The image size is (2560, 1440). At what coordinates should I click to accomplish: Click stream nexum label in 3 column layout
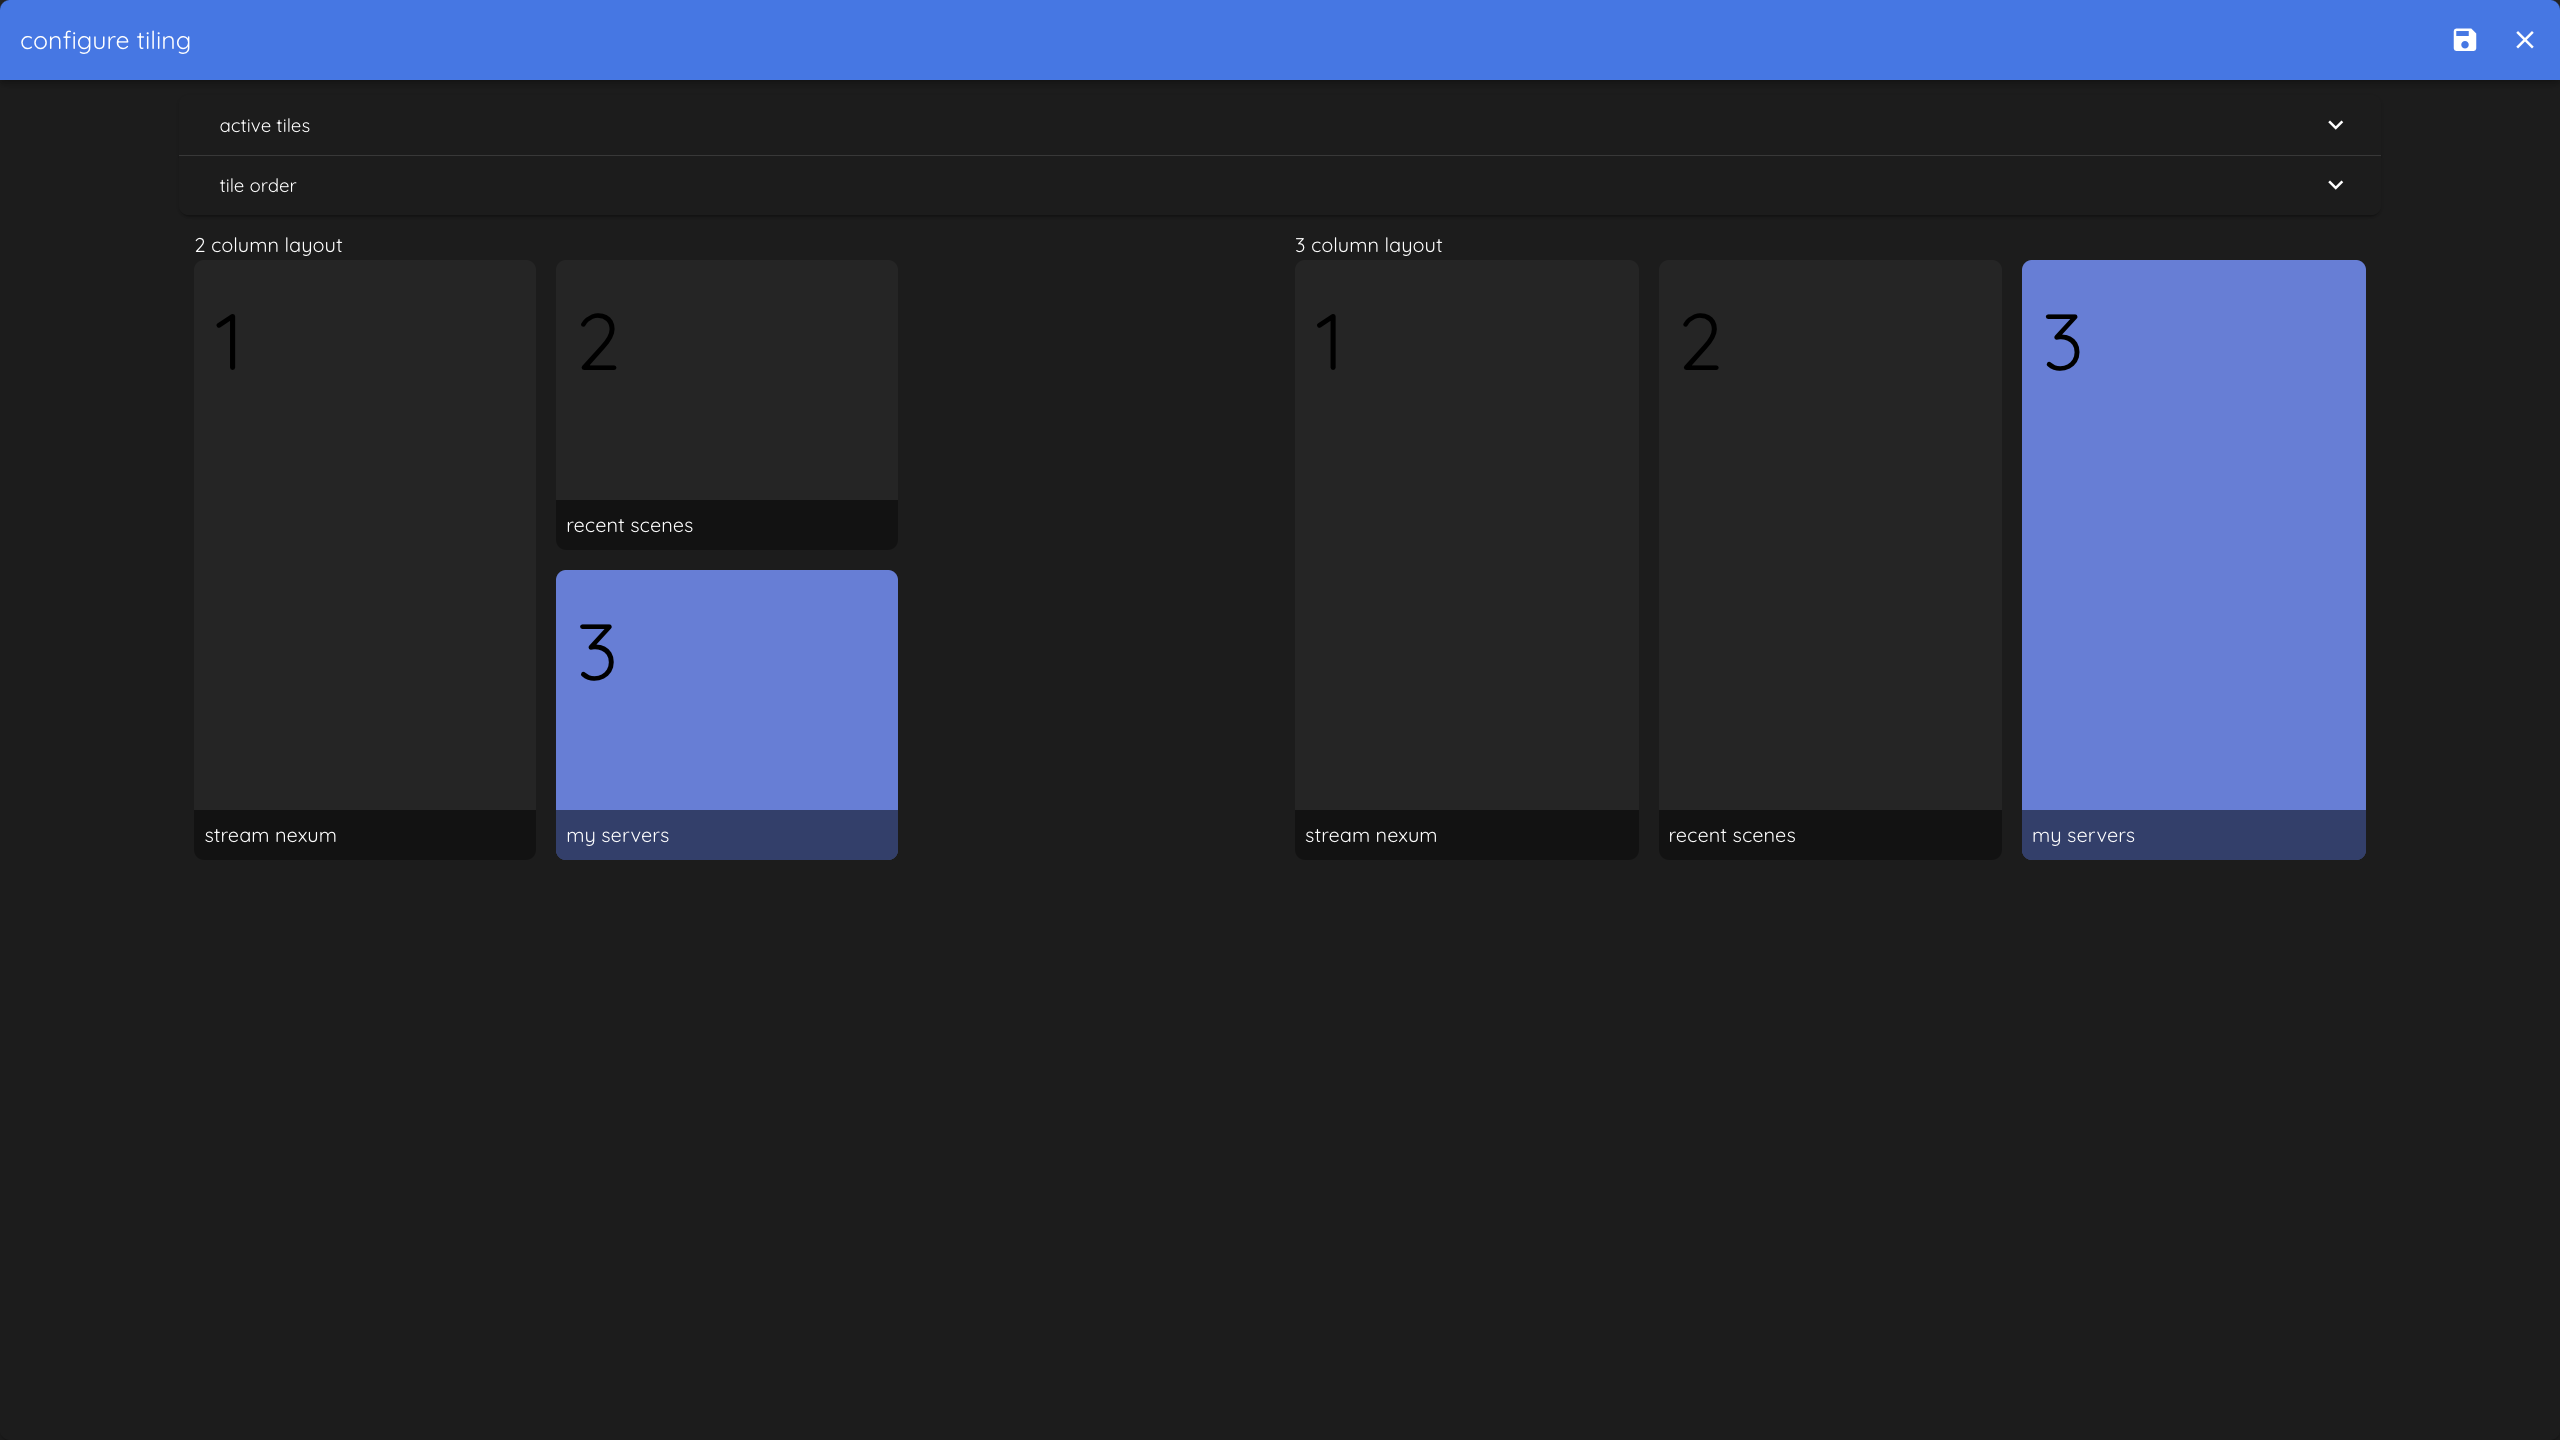(1370, 835)
